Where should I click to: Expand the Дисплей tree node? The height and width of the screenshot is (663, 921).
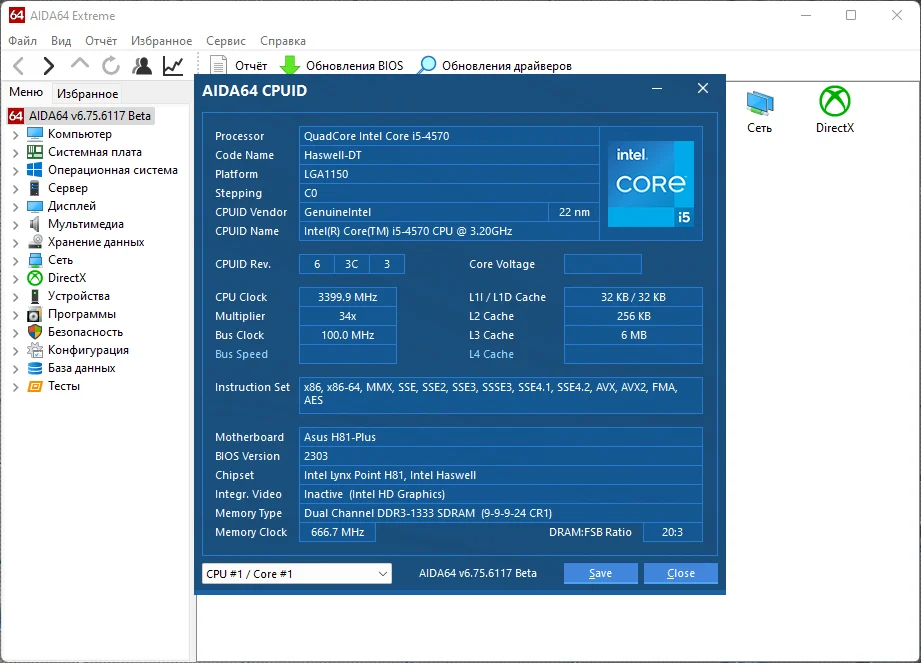(x=15, y=207)
